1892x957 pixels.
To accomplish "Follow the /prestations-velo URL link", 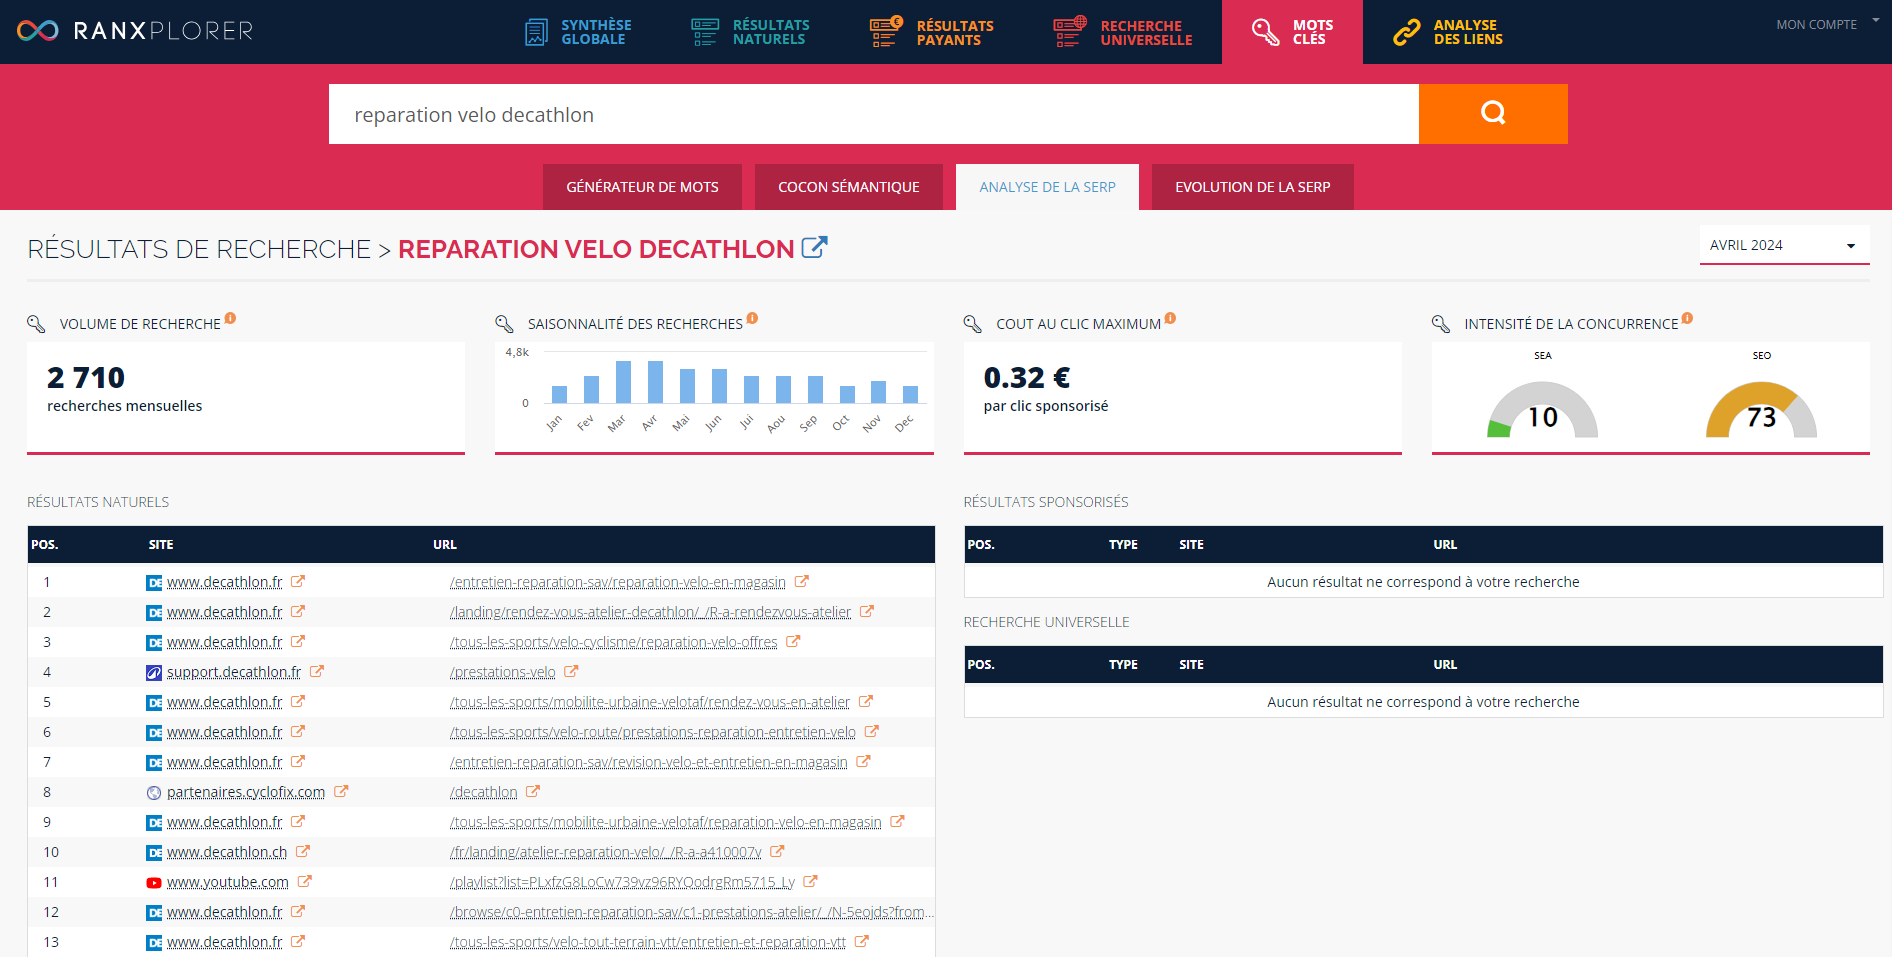I will pos(503,672).
